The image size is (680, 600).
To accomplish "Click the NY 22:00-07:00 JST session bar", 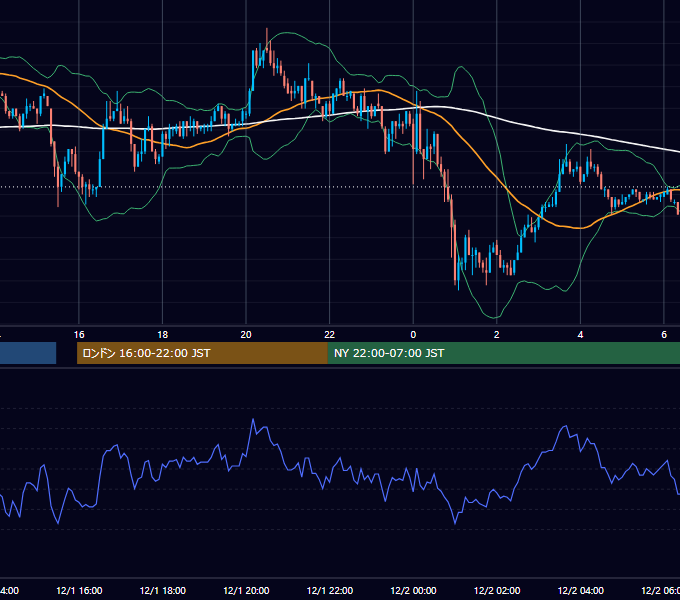I will pyautogui.click(x=503, y=353).
